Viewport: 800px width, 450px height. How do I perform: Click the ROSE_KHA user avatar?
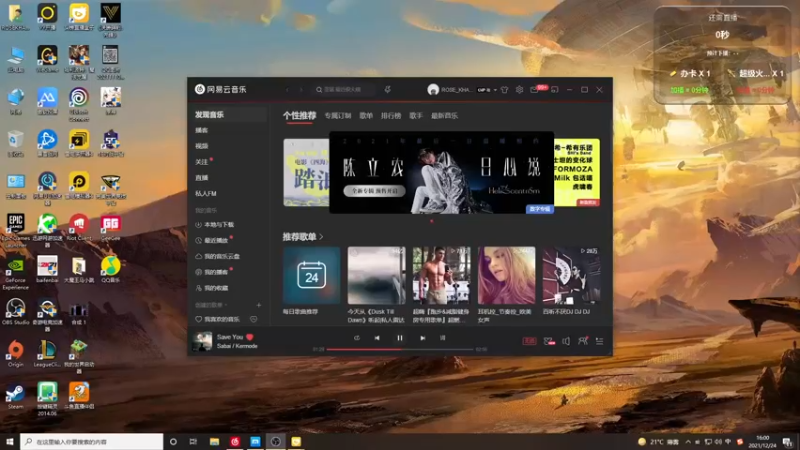[433, 90]
